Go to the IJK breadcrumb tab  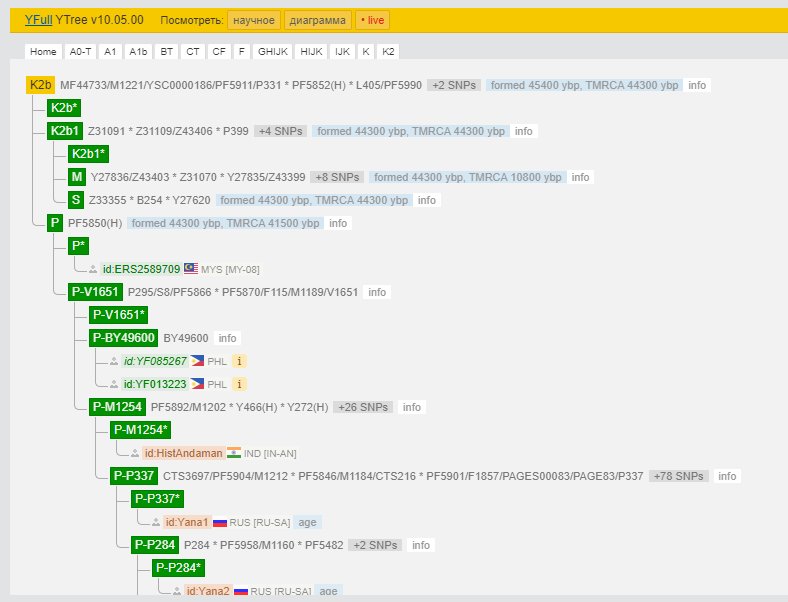342,51
